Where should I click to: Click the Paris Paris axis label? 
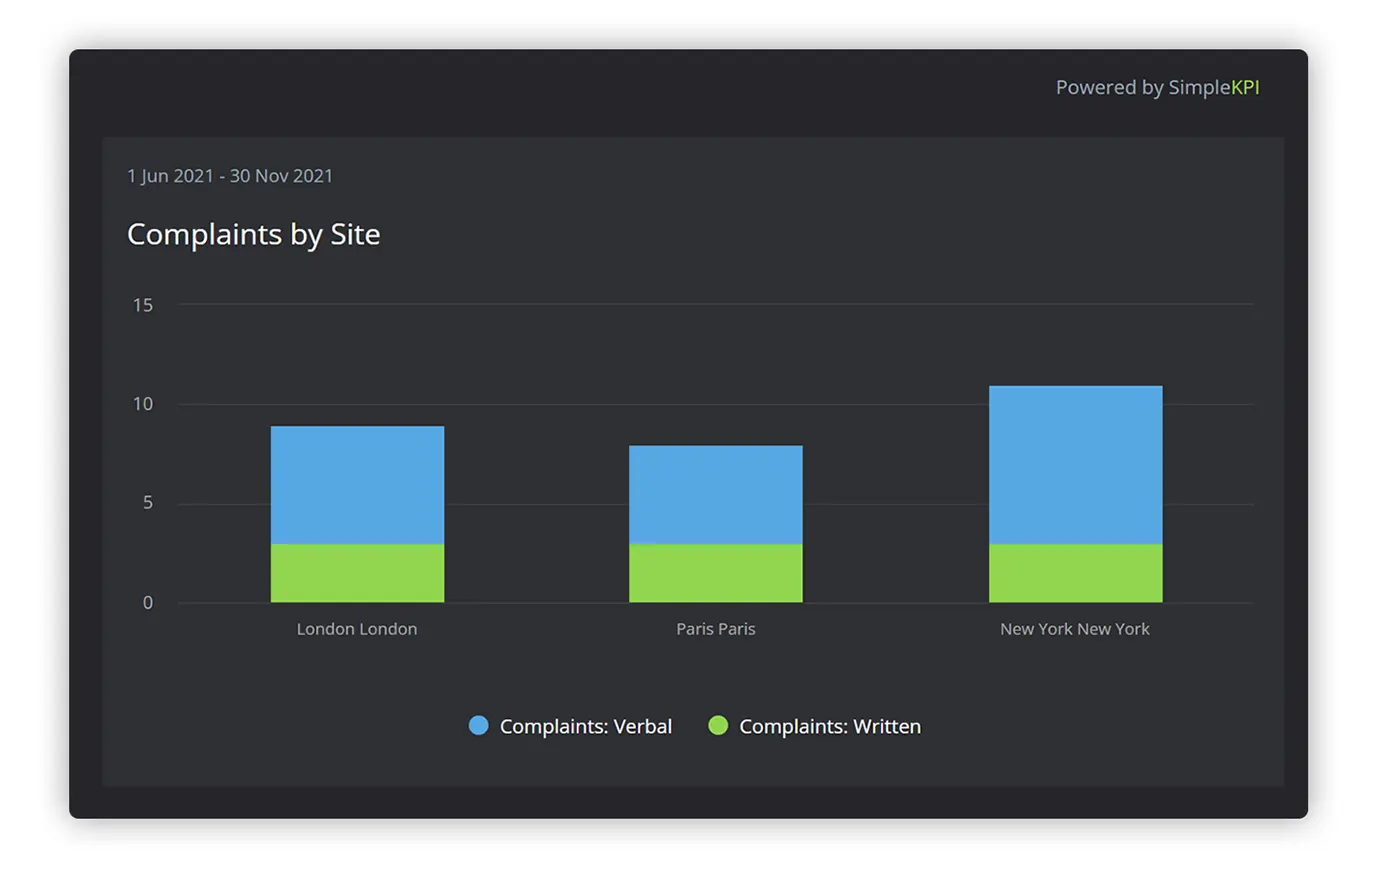[716, 629]
